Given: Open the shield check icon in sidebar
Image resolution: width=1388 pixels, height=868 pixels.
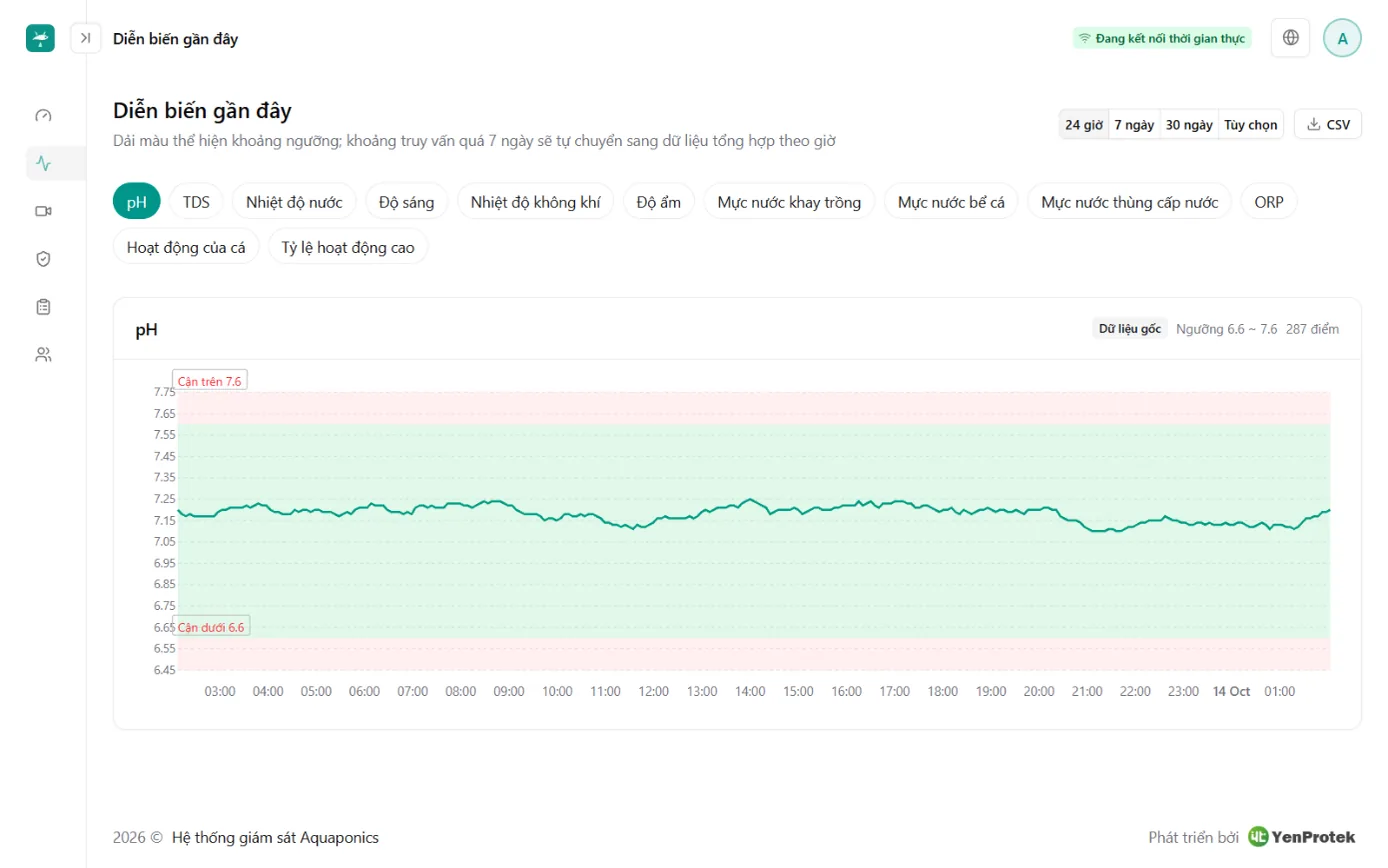Looking at the screenshot, I should (43, 259).
